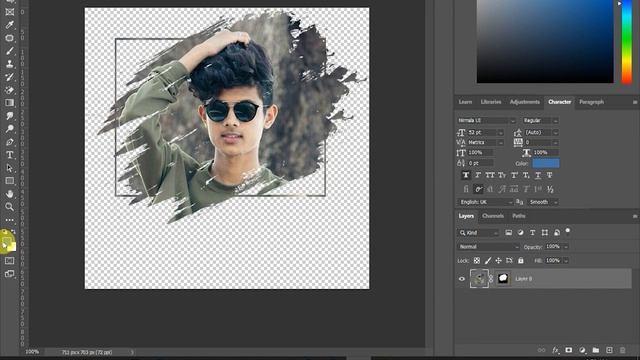The height and width of the screenshot is (360, 640).
Task: Switch to the Learn tab
Action: [465, 102]
